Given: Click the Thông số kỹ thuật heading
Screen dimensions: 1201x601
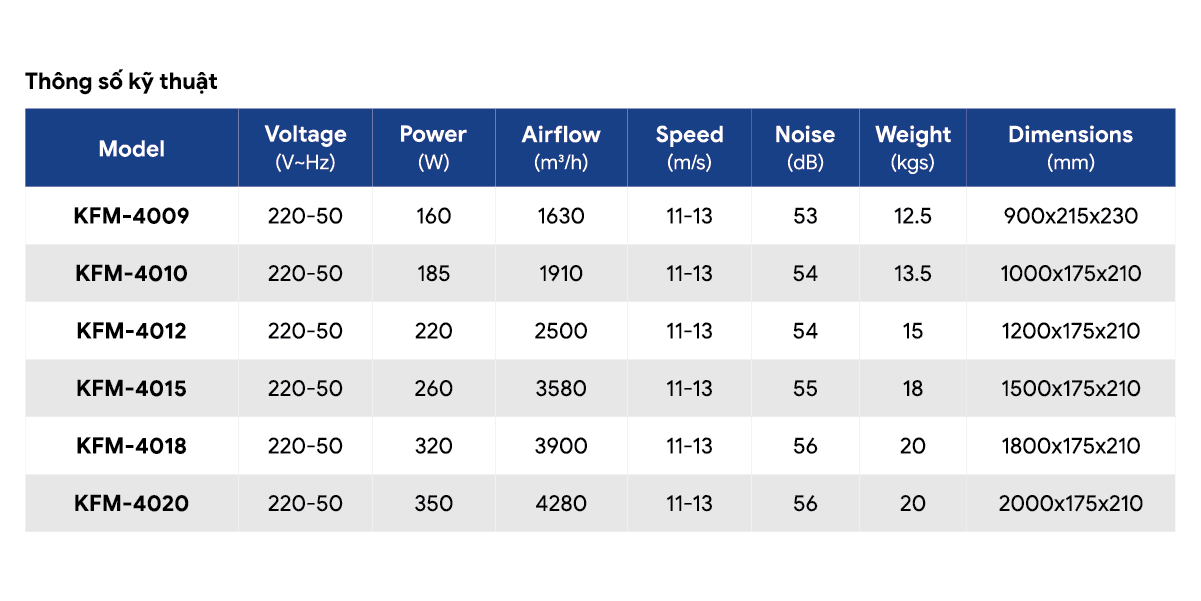Looking at the screenshot, I should (x=121, y=82).
